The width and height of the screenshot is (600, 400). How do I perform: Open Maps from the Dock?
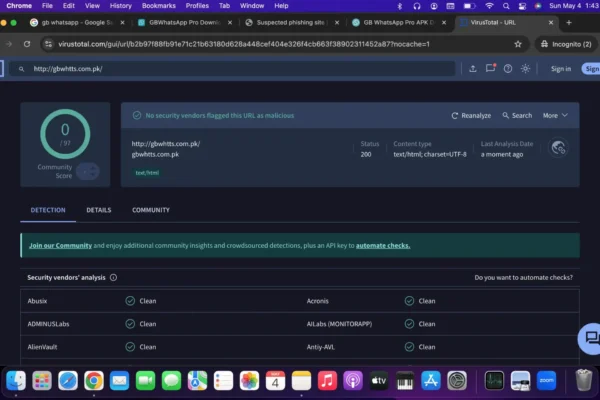pos(197,381)
